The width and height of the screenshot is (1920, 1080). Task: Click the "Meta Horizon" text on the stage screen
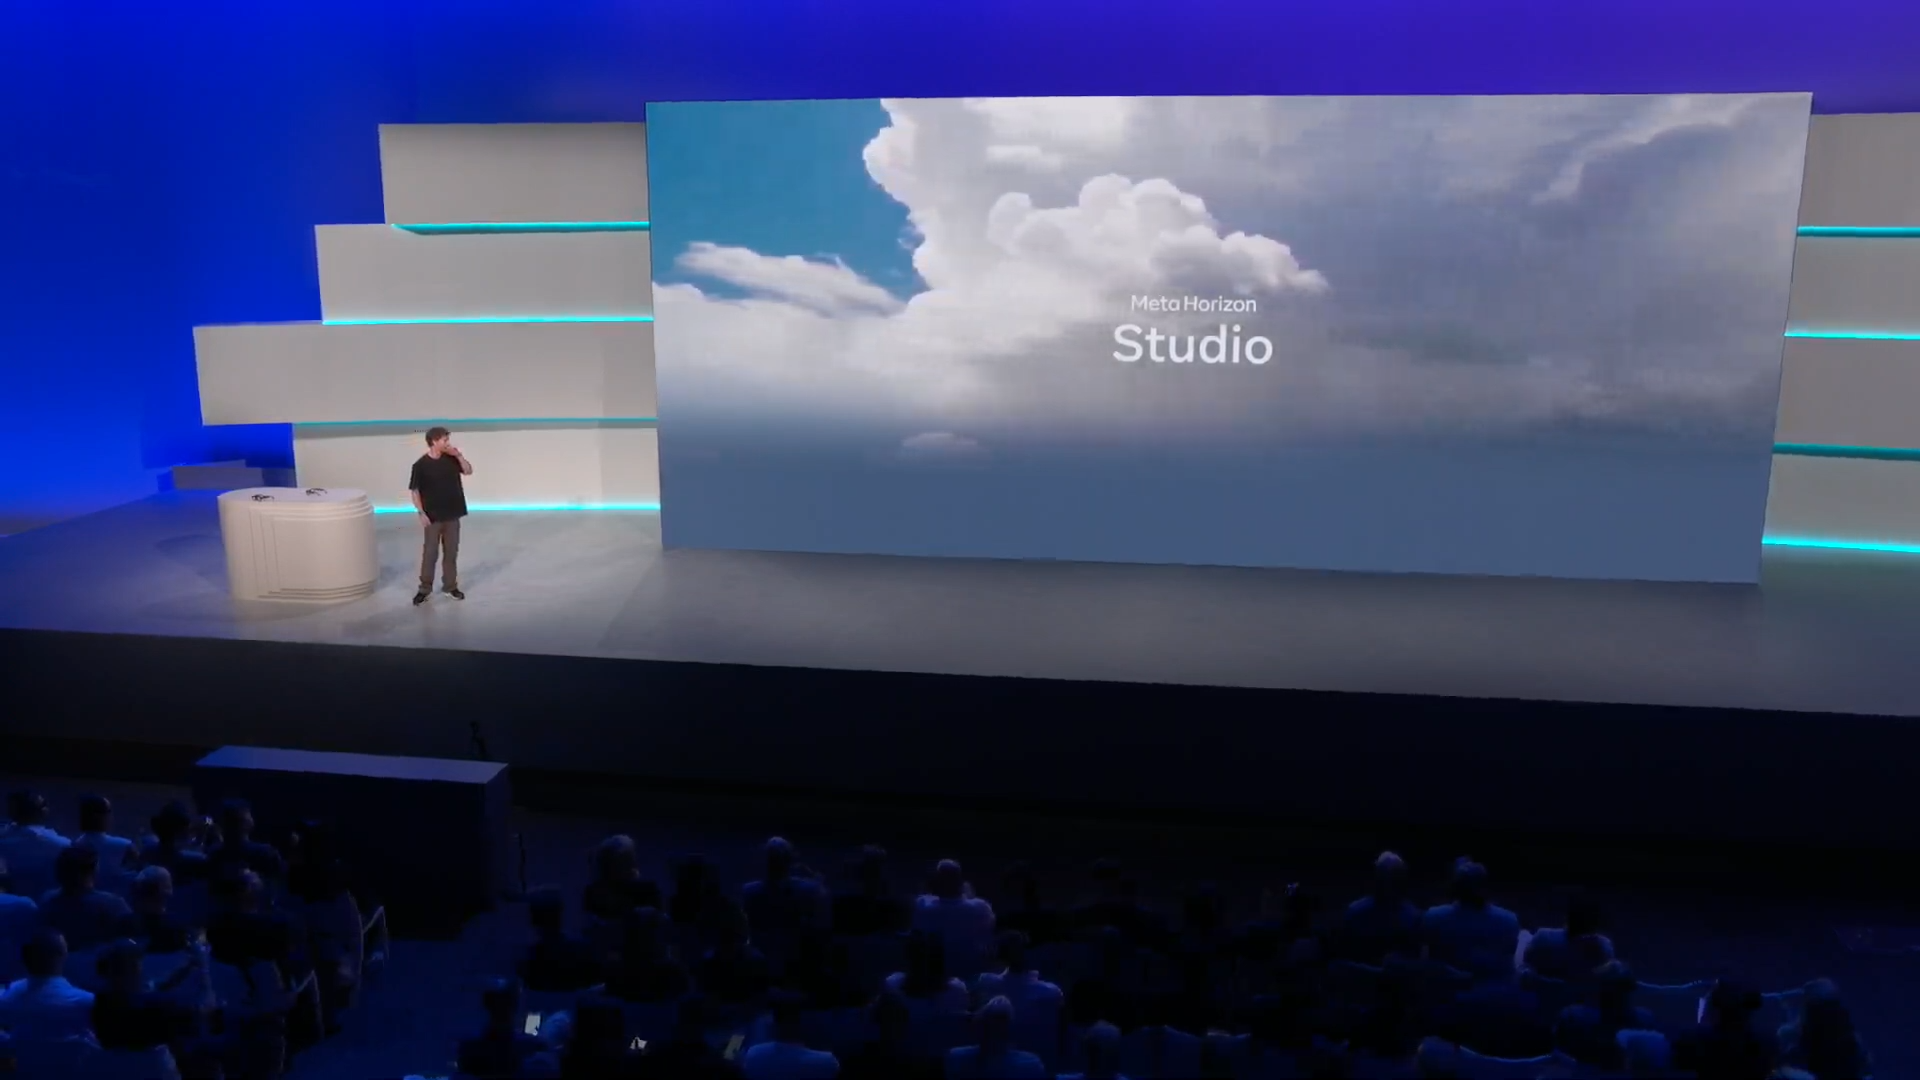(1193, 303)
